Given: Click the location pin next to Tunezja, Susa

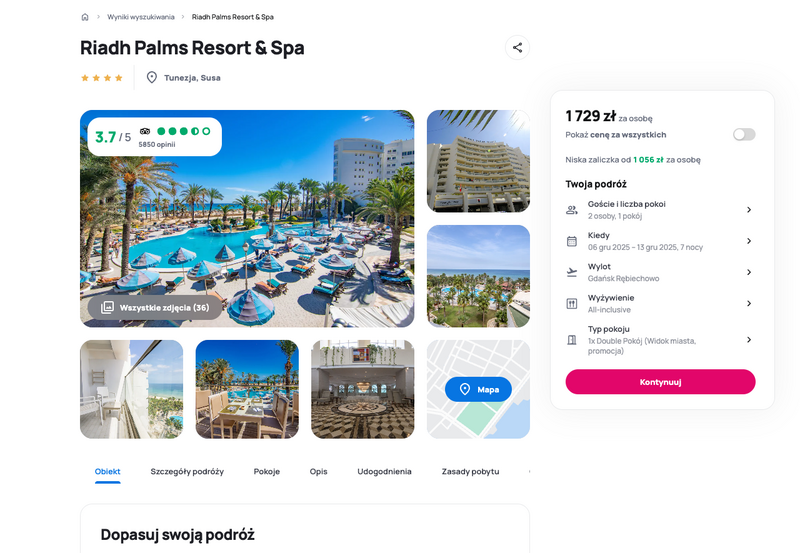Looking at the screenshot, I should [152, 78].
